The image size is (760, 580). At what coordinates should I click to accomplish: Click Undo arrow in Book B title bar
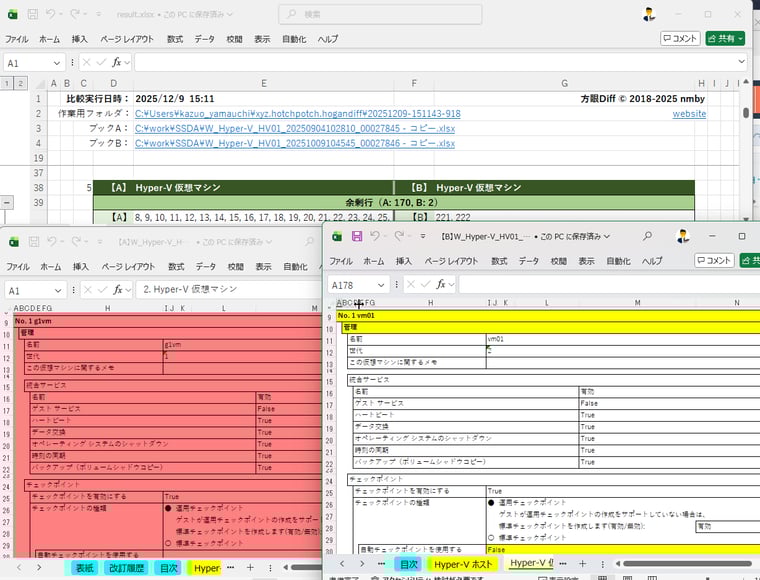coord(375,236)
